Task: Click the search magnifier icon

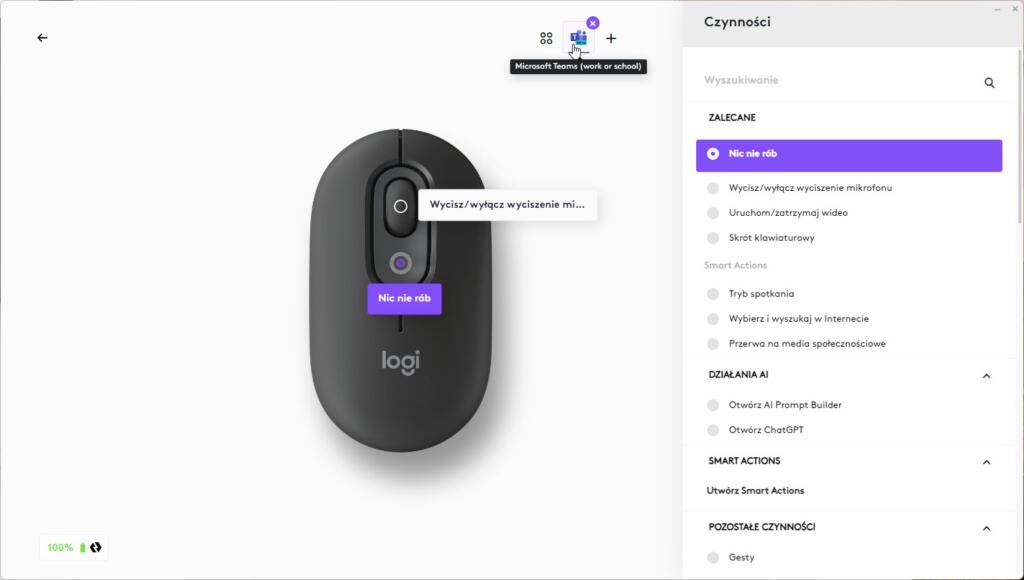Action: click(x=989, y=82)
